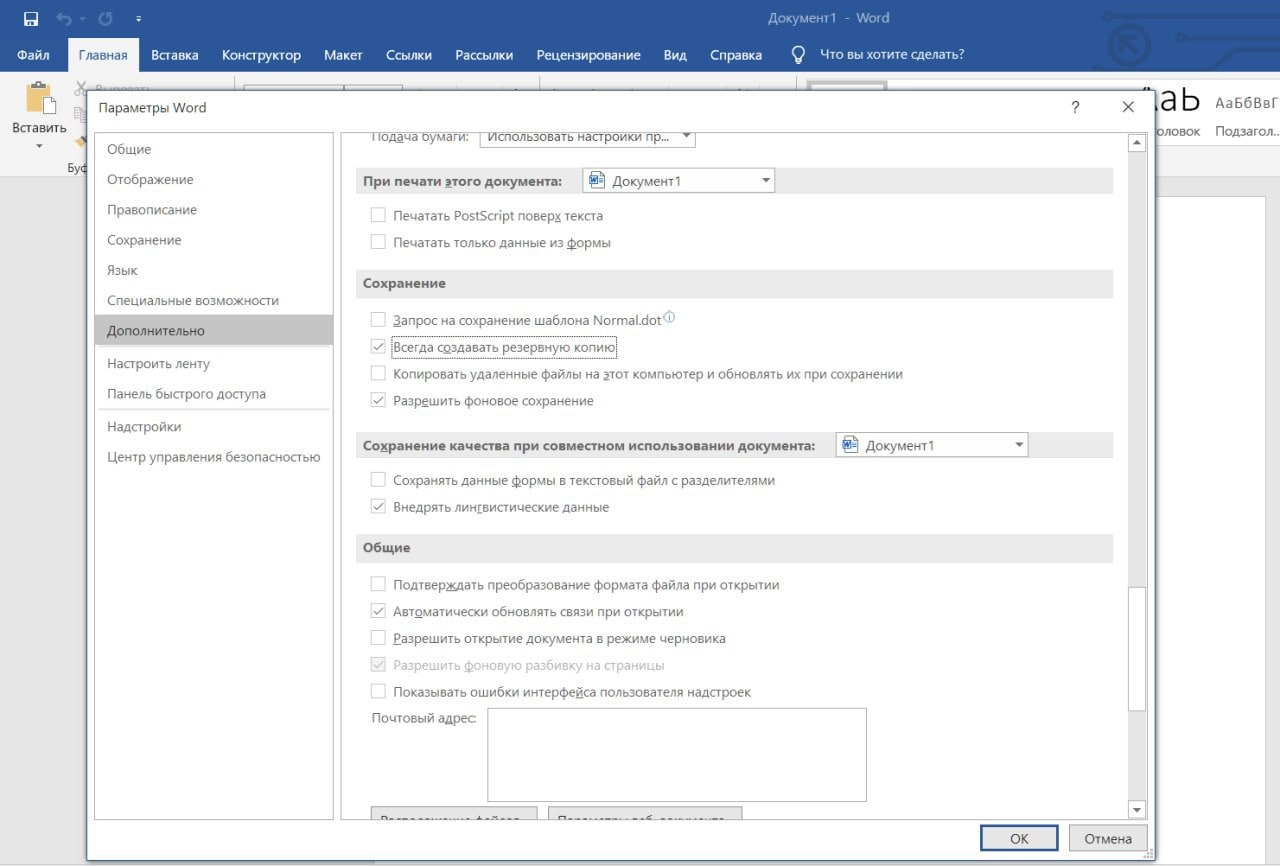
Task: Click the Redo icon in quick access
Action: click(105, 18)
